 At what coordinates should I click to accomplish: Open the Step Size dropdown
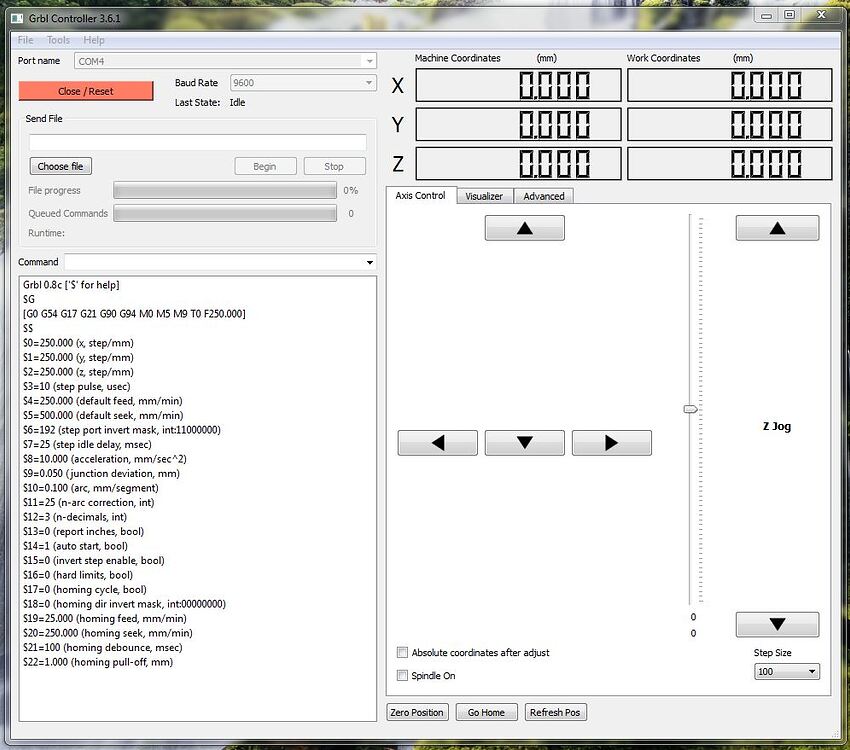coord(786,671)
